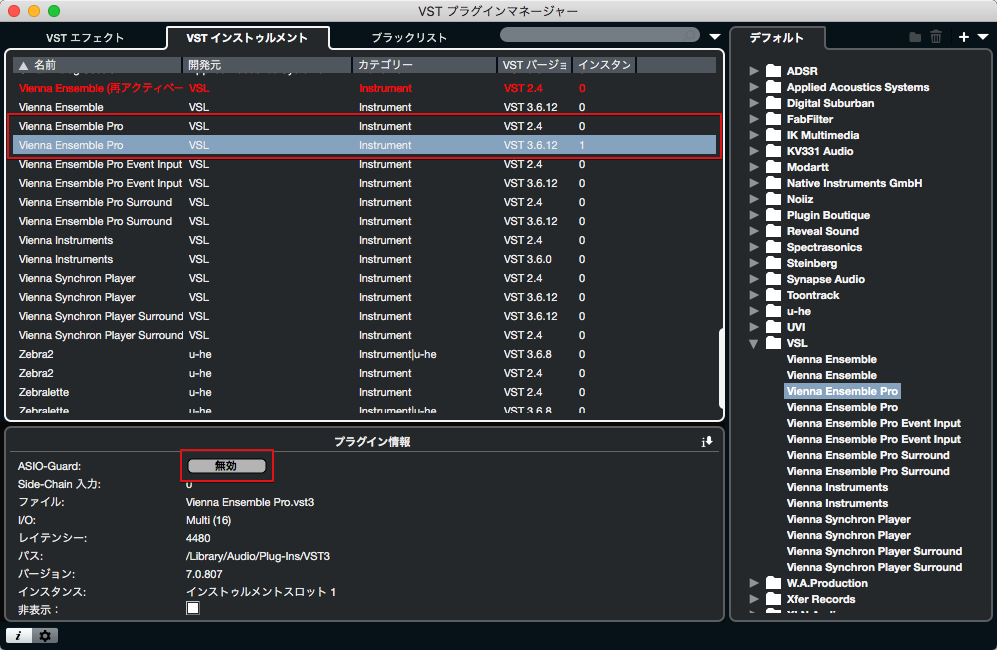This screenshot has height=650, width=997.
Task: Expand the FabFilter folder triangle
Action: [x=754, y=119]
